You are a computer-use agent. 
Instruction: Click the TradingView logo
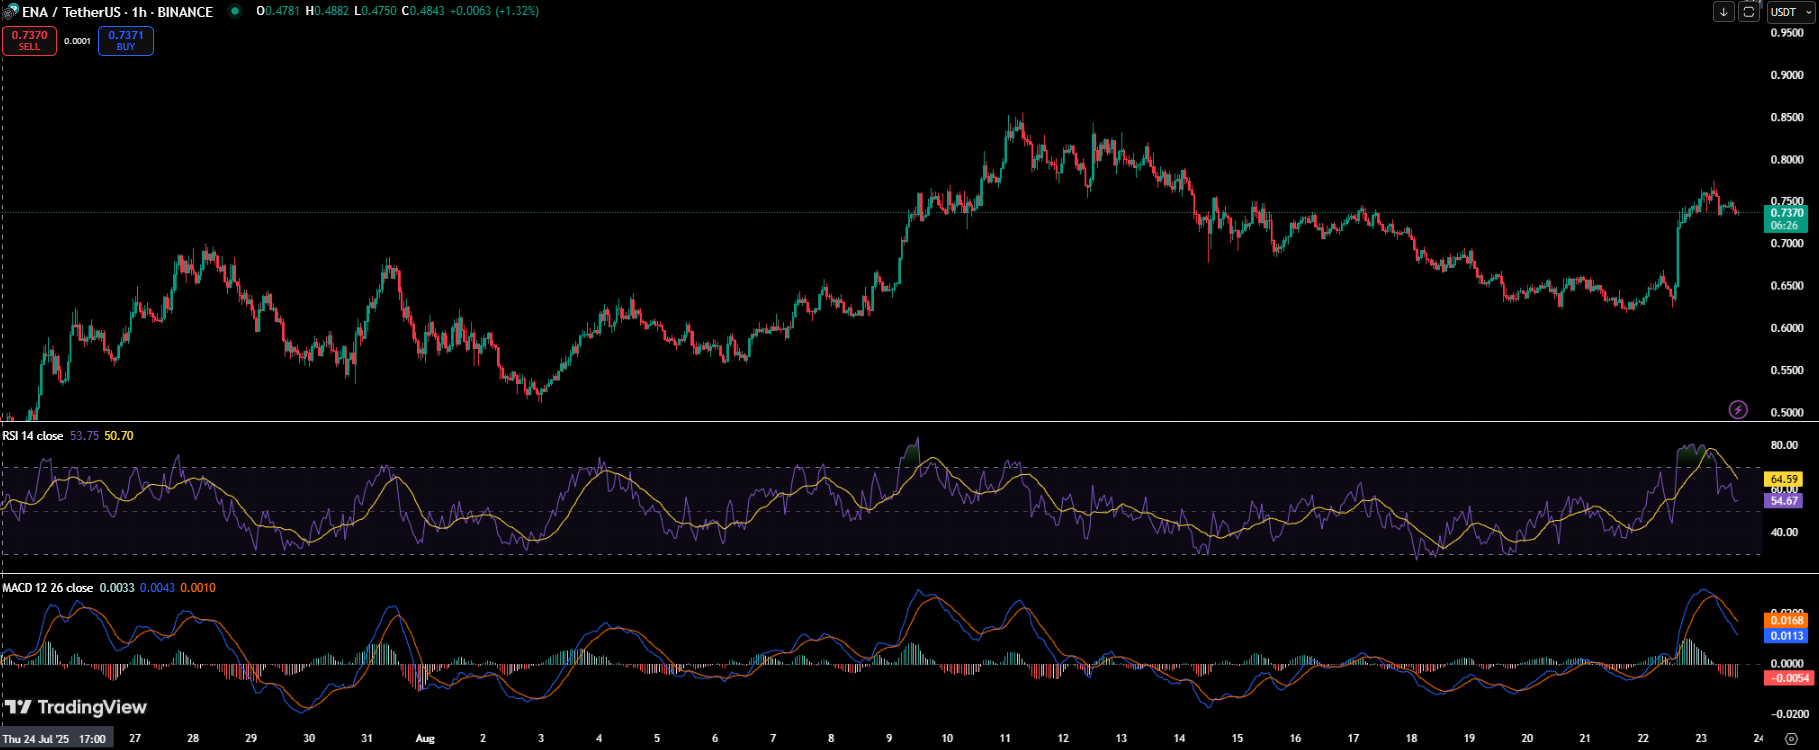[76, 707]
